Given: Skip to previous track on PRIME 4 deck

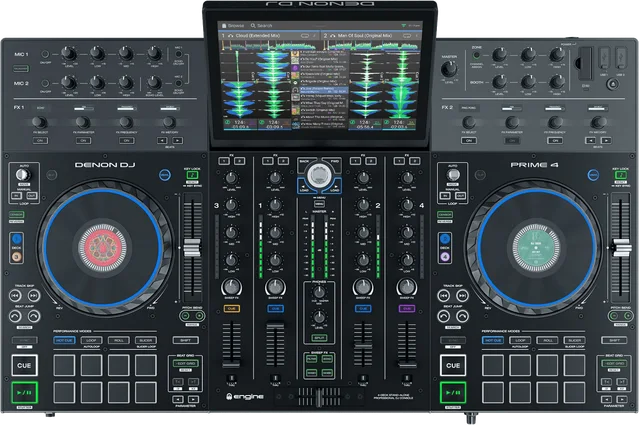Looking at the screenshot, I should point(444,295).
